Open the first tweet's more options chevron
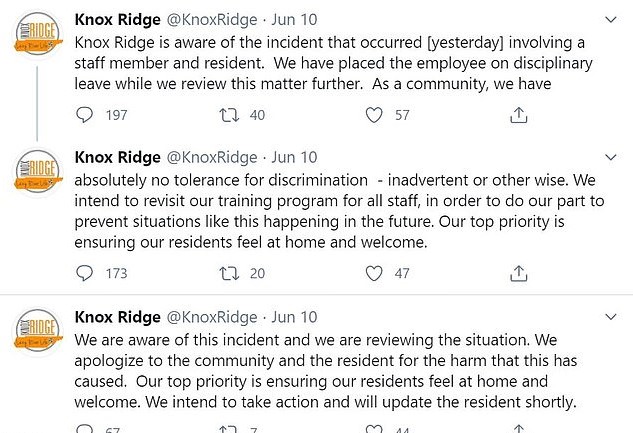The image size is (633, 433). pos(611,19)
